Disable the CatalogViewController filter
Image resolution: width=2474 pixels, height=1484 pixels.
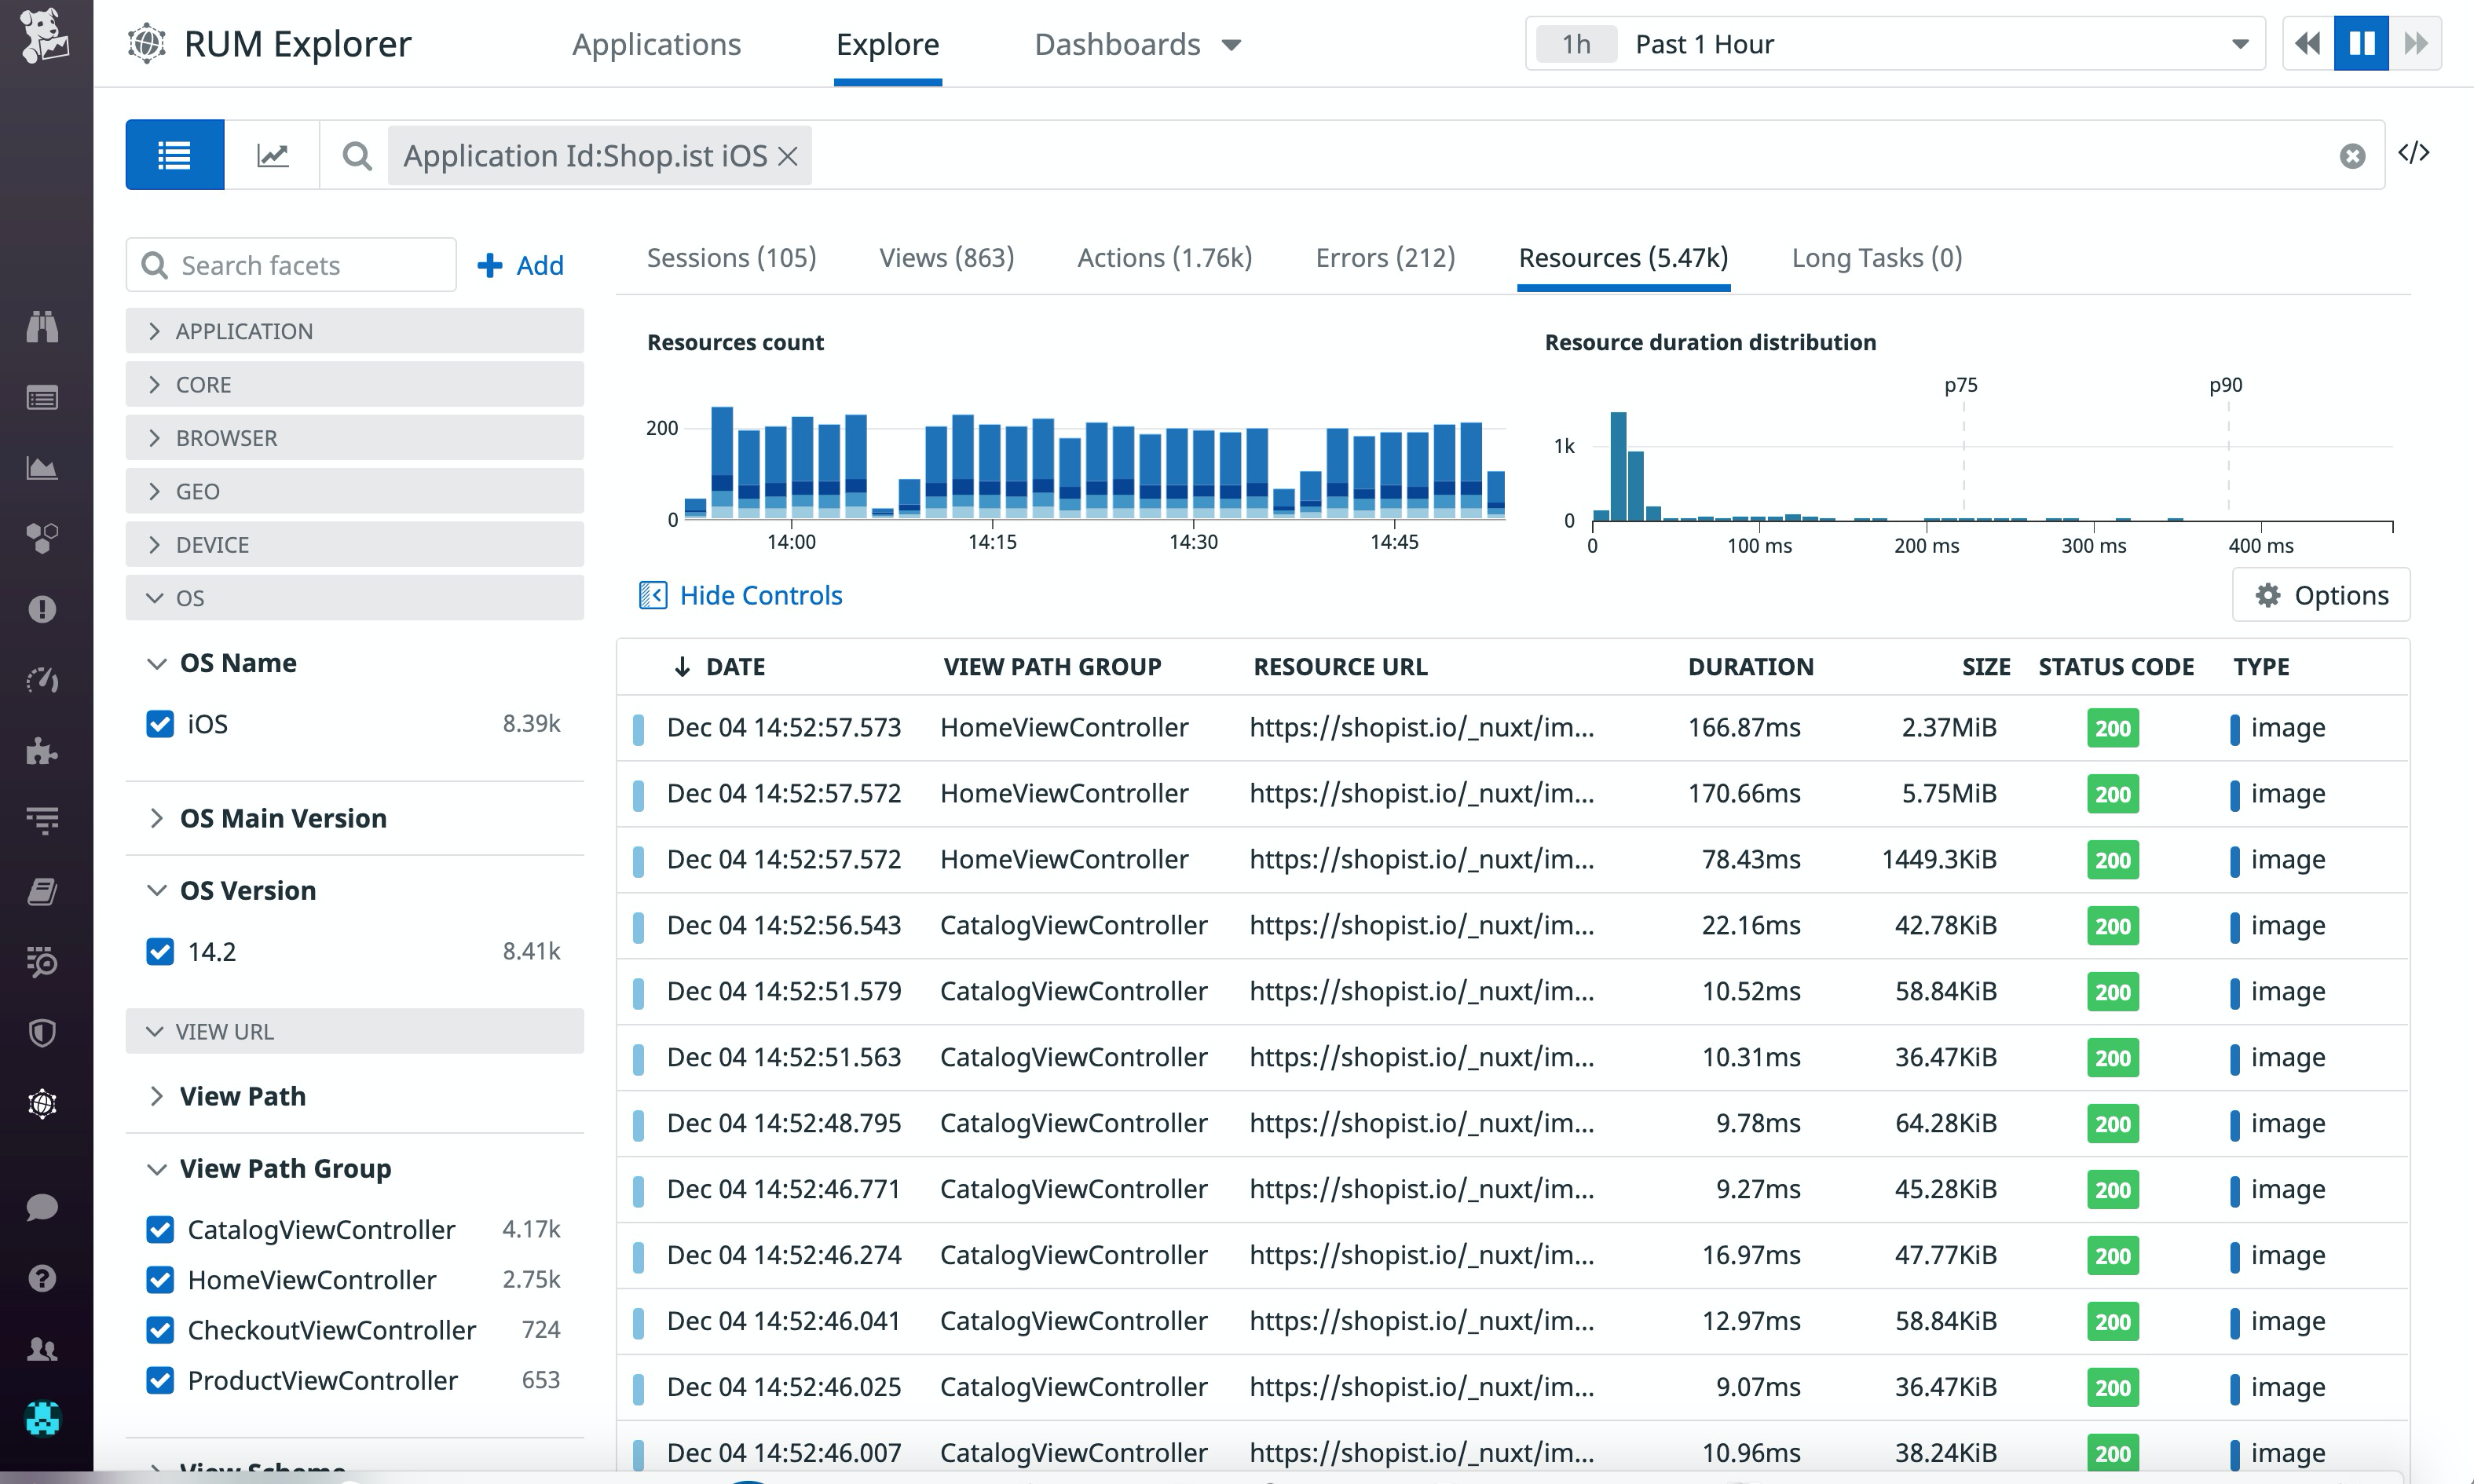coord(160,1229)
